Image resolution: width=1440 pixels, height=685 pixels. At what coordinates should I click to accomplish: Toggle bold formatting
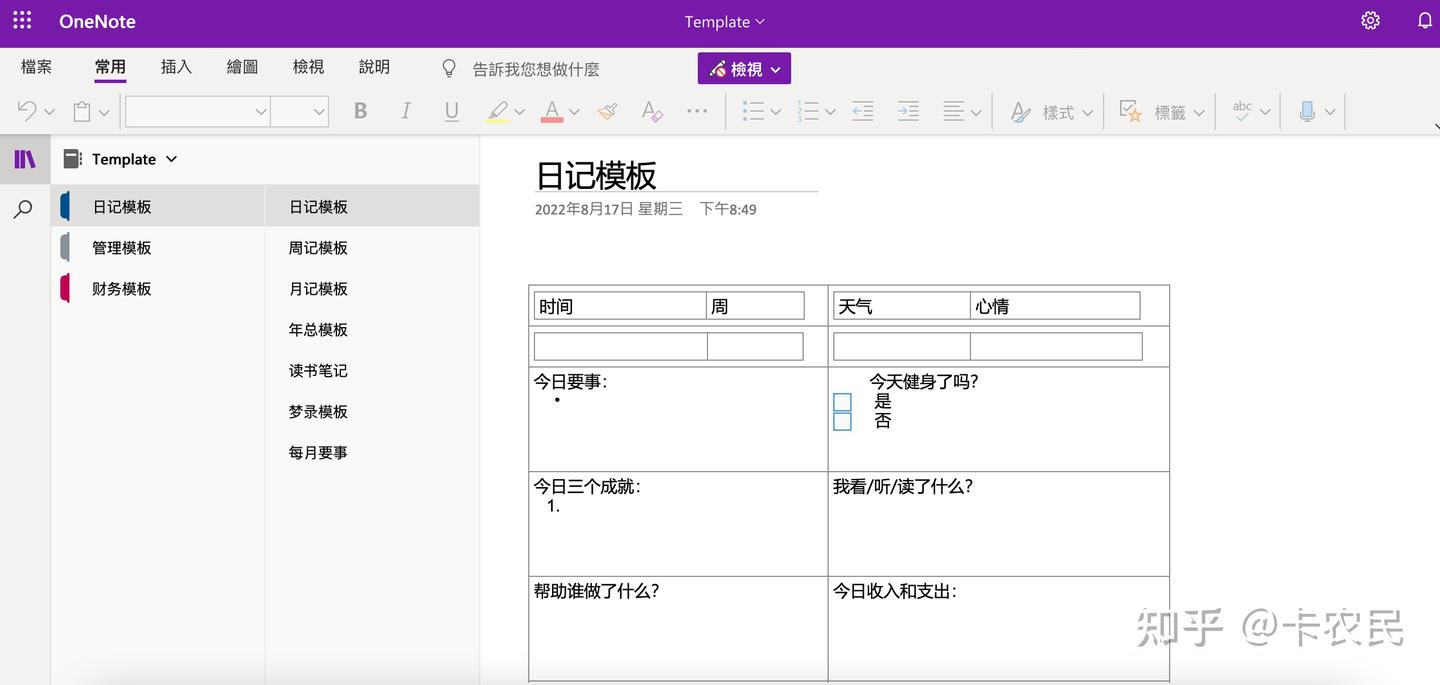pos(361,112)
